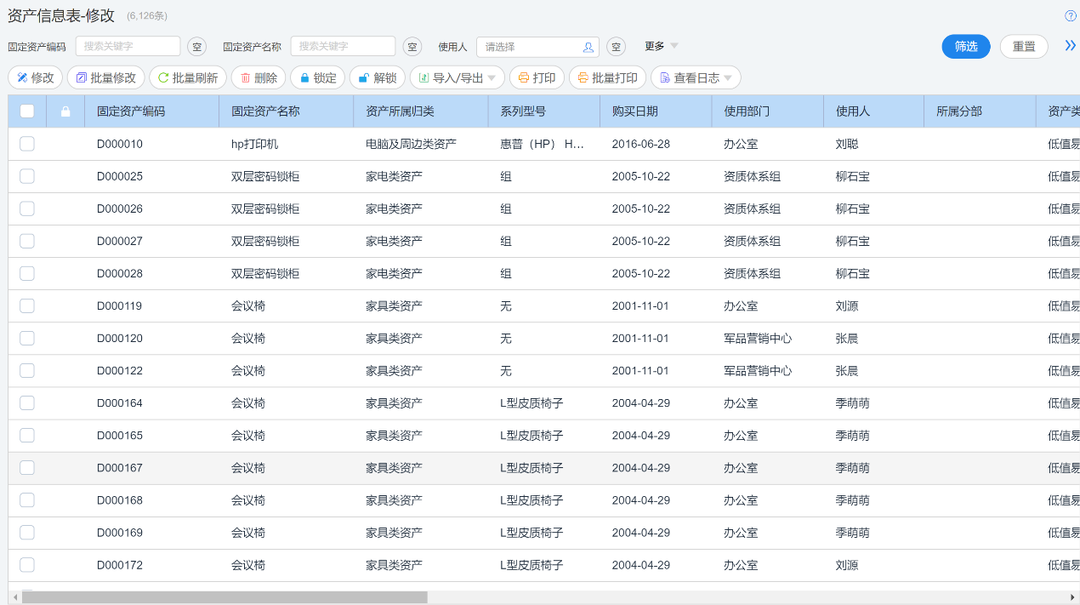Click the 重置 reset button
The width and height of the screenshot is (1080, 605).
(x=1023, y=47)
